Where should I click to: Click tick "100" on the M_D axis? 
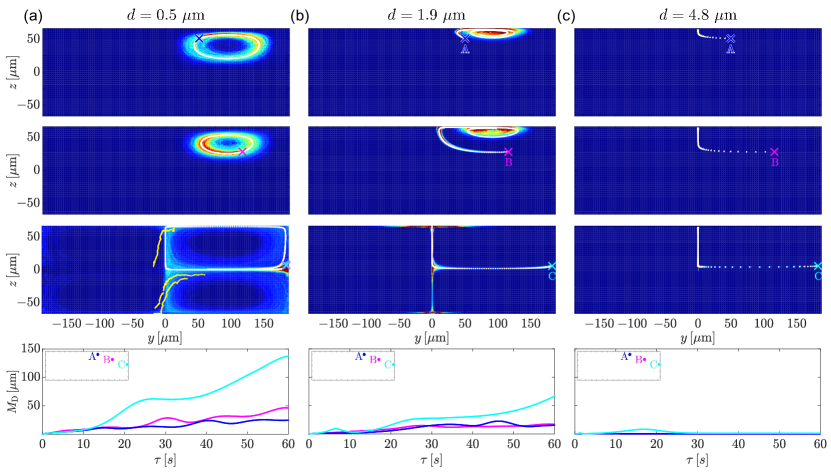(x=30, y=377)
